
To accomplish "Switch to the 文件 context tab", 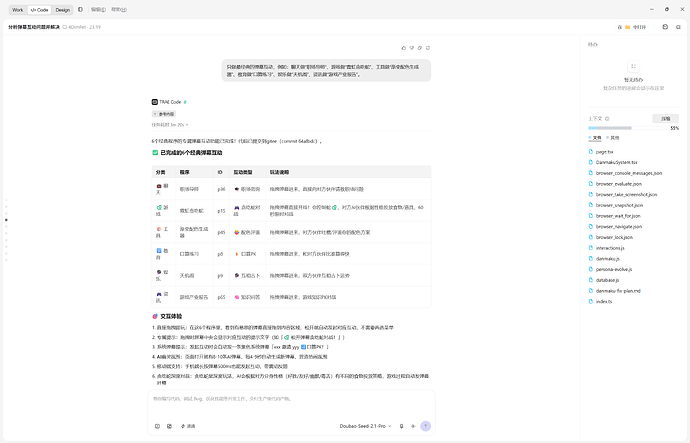I will 595,138.
